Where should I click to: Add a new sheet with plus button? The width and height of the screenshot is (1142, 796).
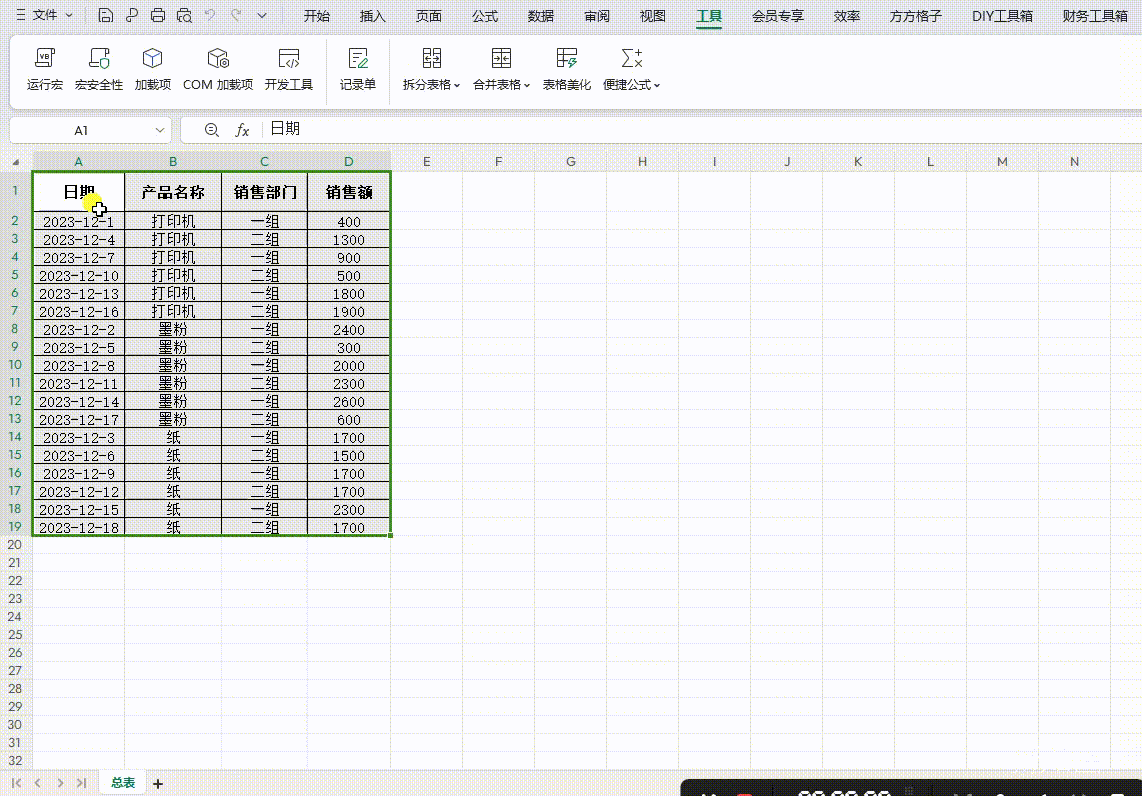[x=158, y=784]
